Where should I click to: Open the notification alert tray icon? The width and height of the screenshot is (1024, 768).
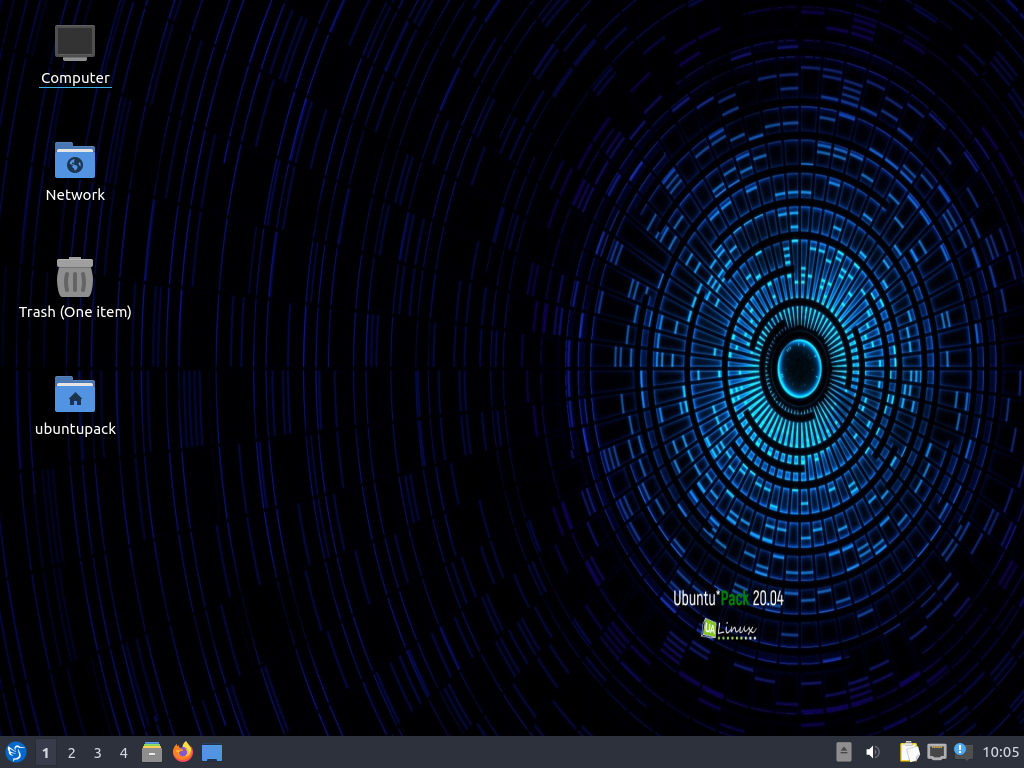(x=963, y=752)
